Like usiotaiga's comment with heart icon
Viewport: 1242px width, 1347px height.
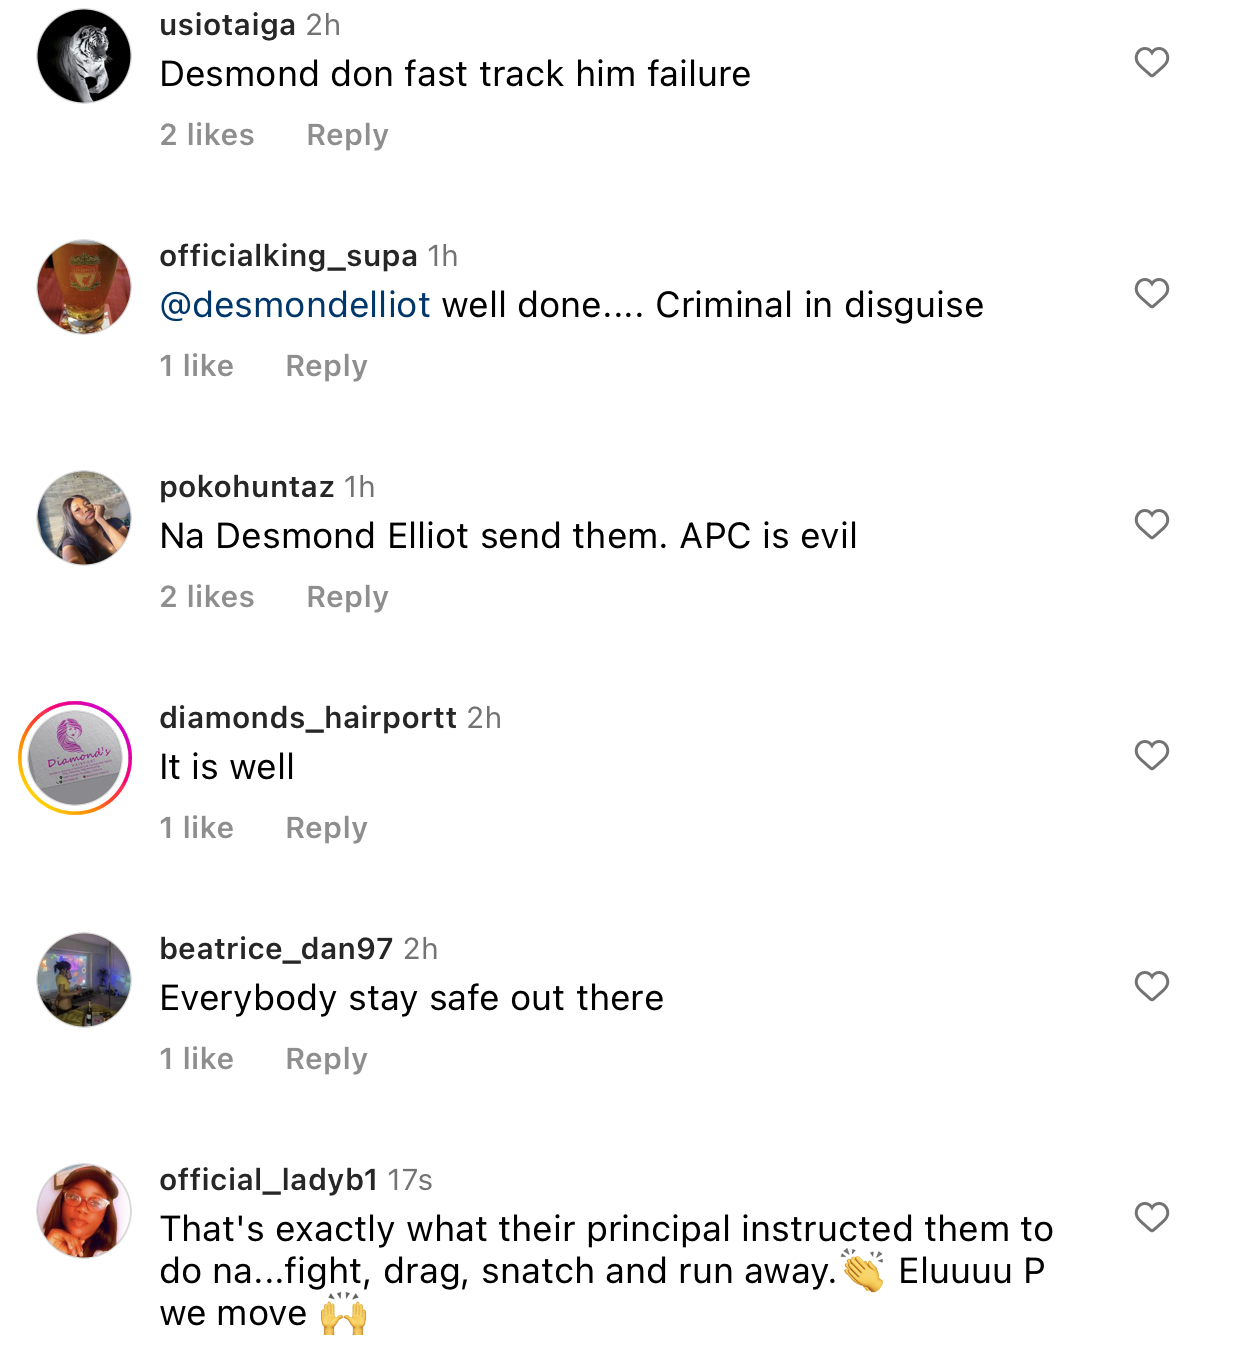tap(1152, 62)
